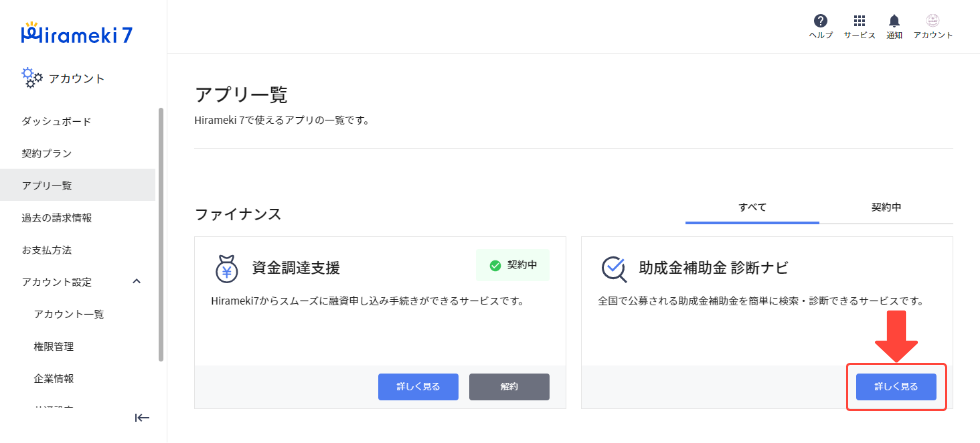Click the gear icon beside アカウント

[x=32, y=76]
